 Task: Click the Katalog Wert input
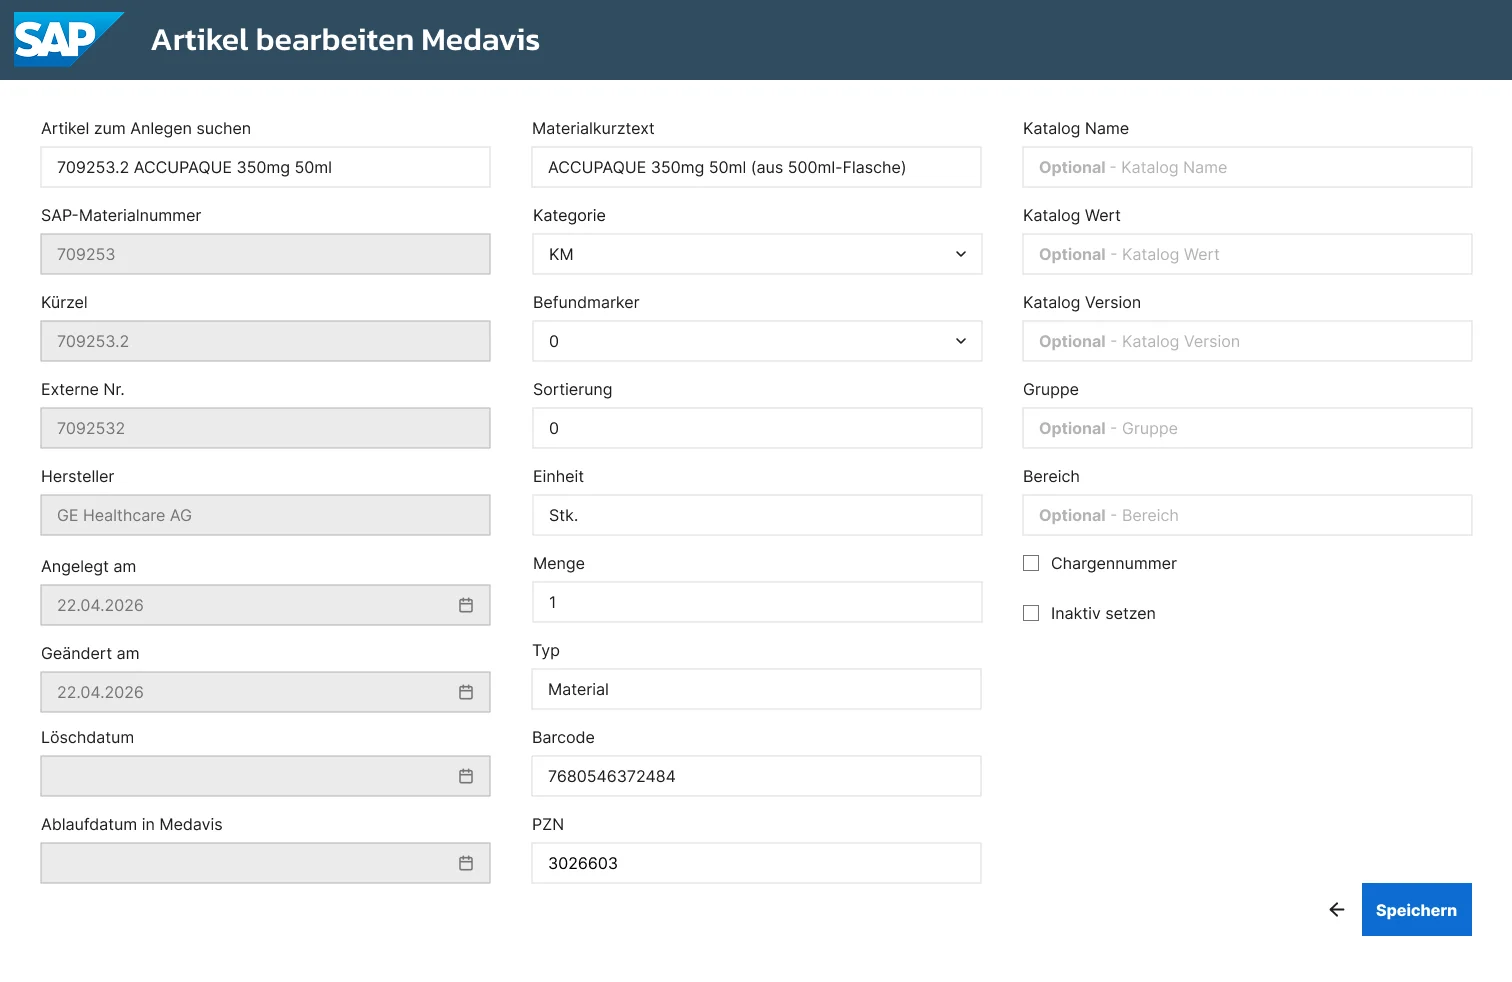click(1247, 254)
